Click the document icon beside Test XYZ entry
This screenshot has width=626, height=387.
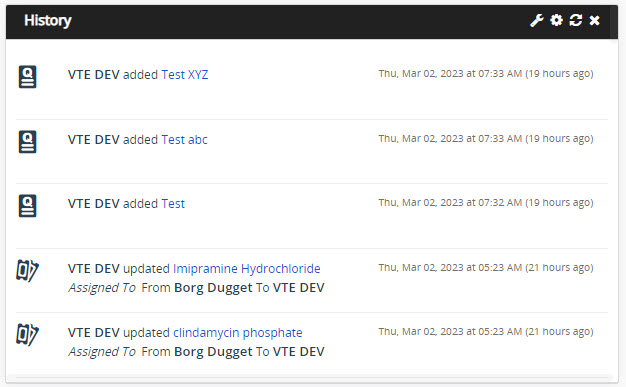(28, 76)
